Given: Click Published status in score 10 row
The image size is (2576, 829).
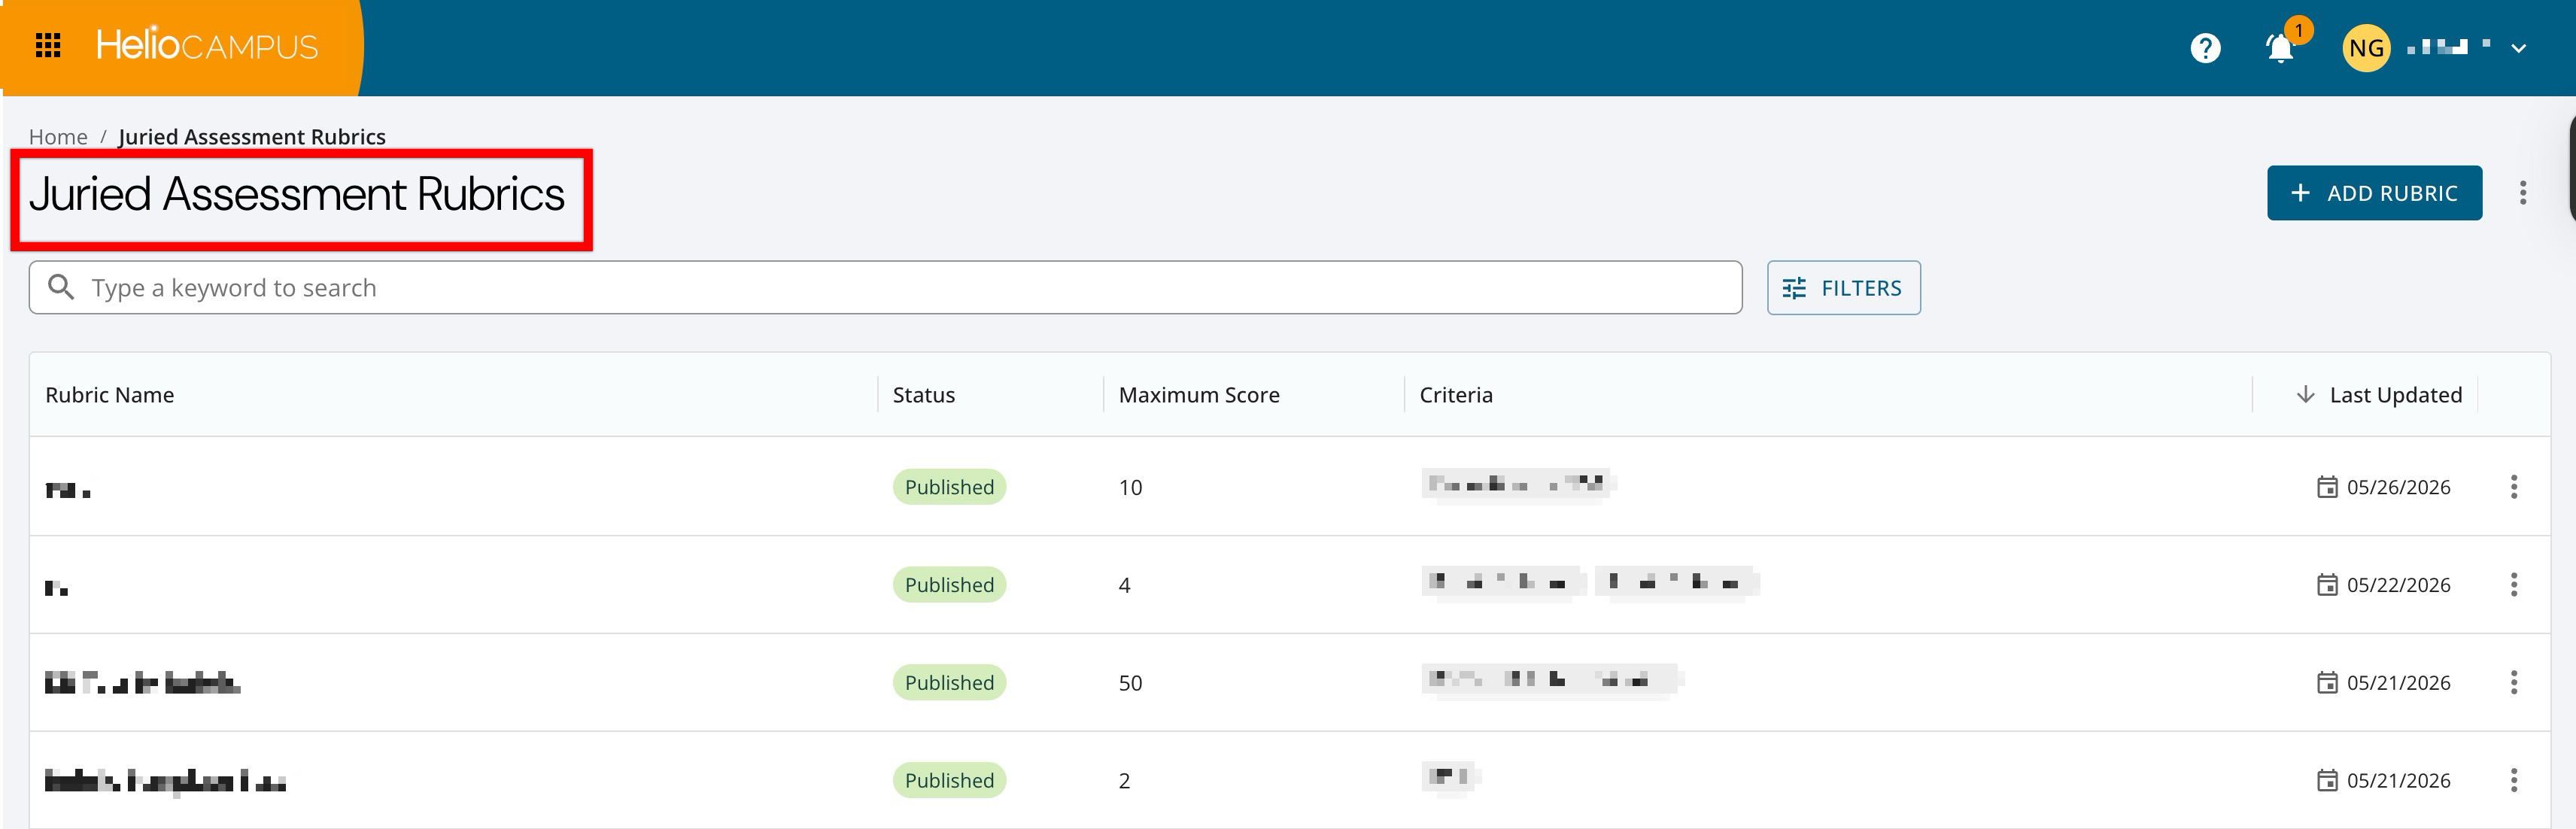Looking at the screenshot, I should (949, 487).
